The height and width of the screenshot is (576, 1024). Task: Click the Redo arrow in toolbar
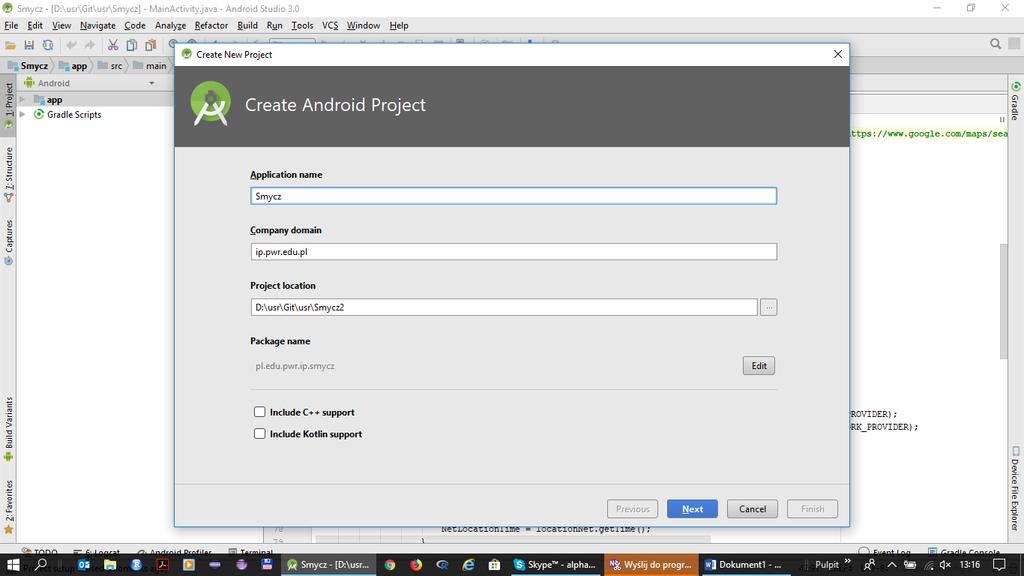(89, 45)
